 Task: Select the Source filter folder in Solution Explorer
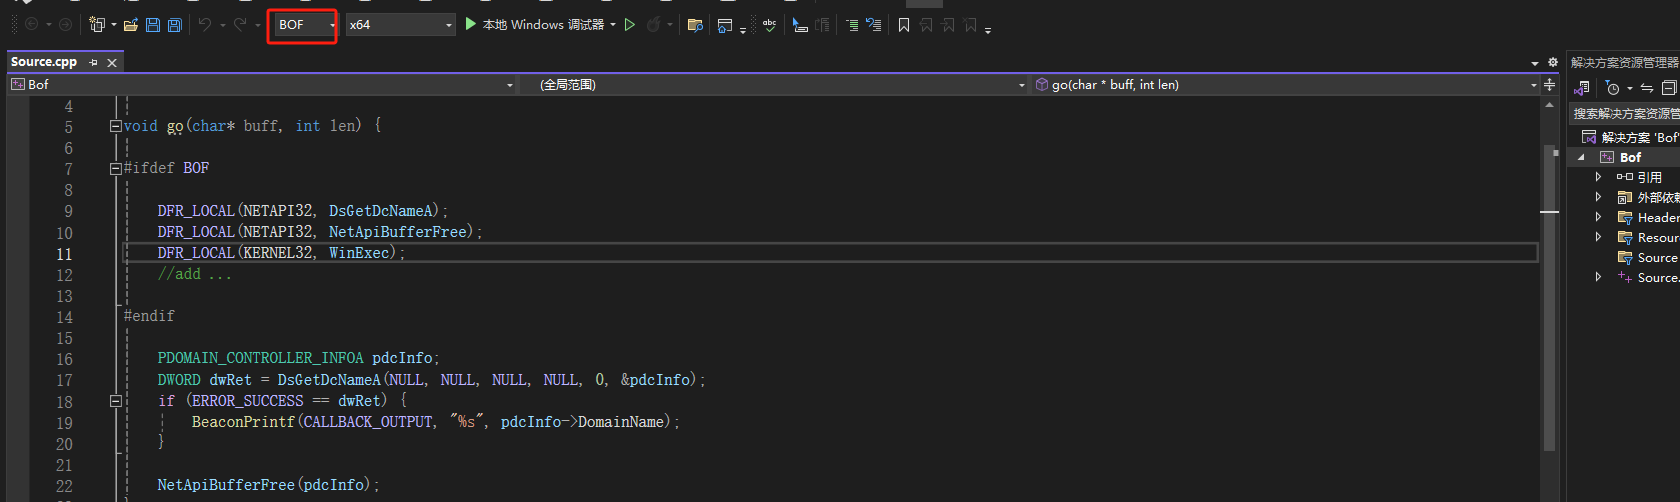coord(1648,257)
